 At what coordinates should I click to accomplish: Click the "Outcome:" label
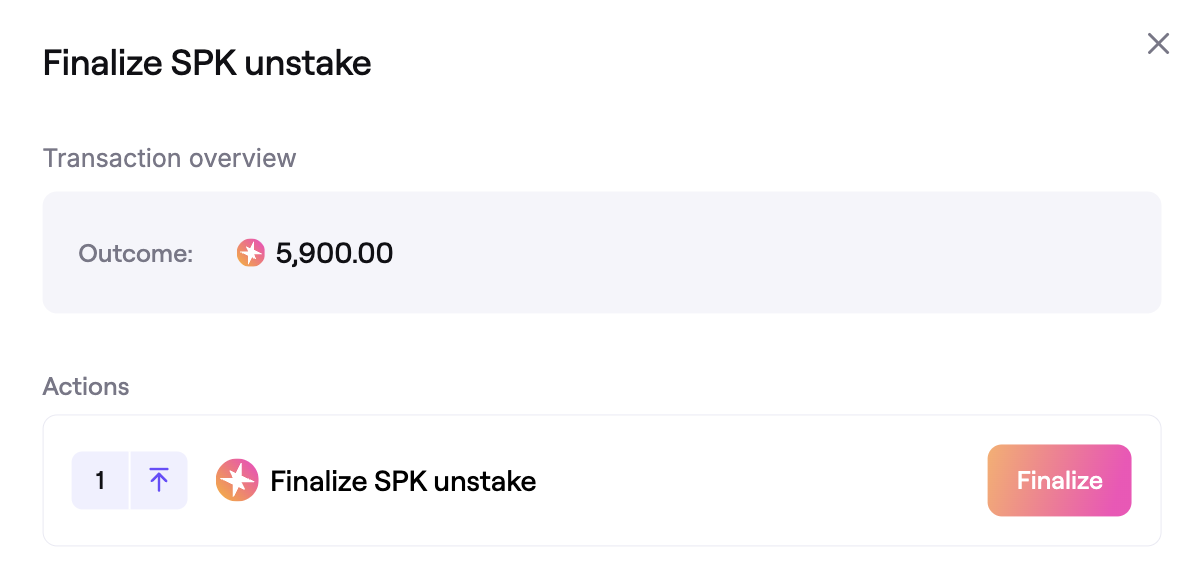click(135, 253)
